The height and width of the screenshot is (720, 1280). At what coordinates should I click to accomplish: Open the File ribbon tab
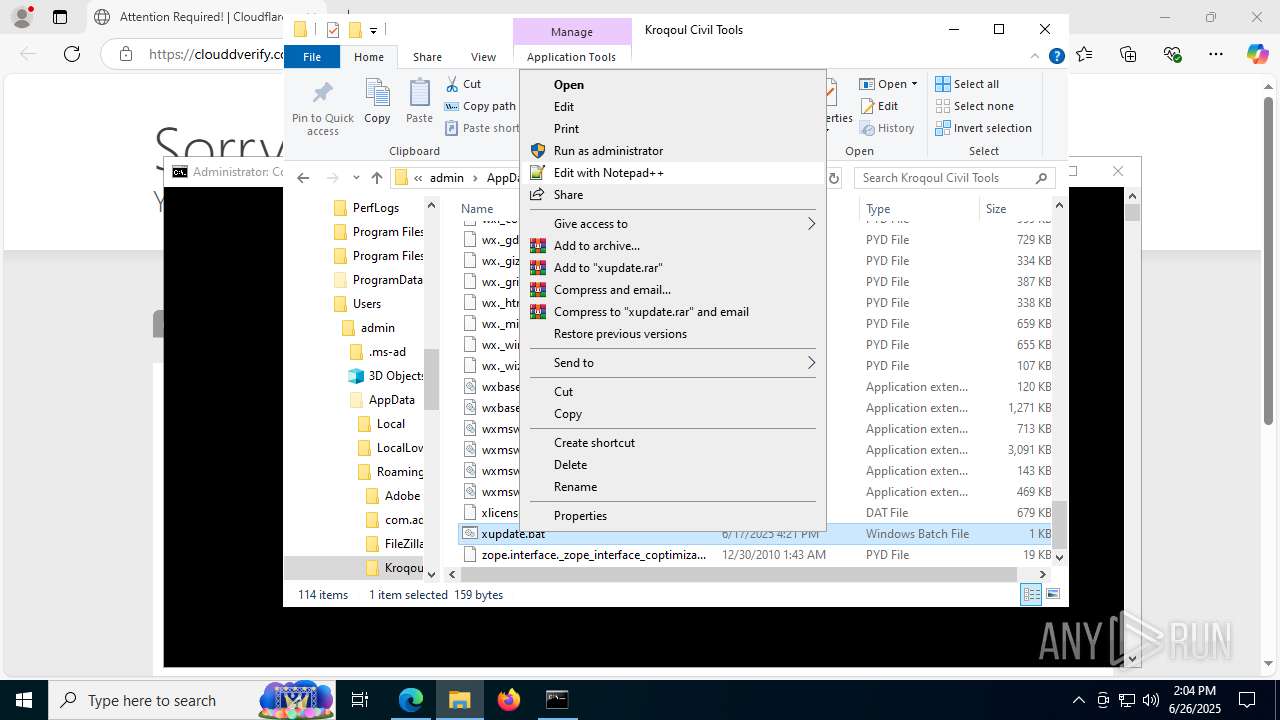point(312,57)
